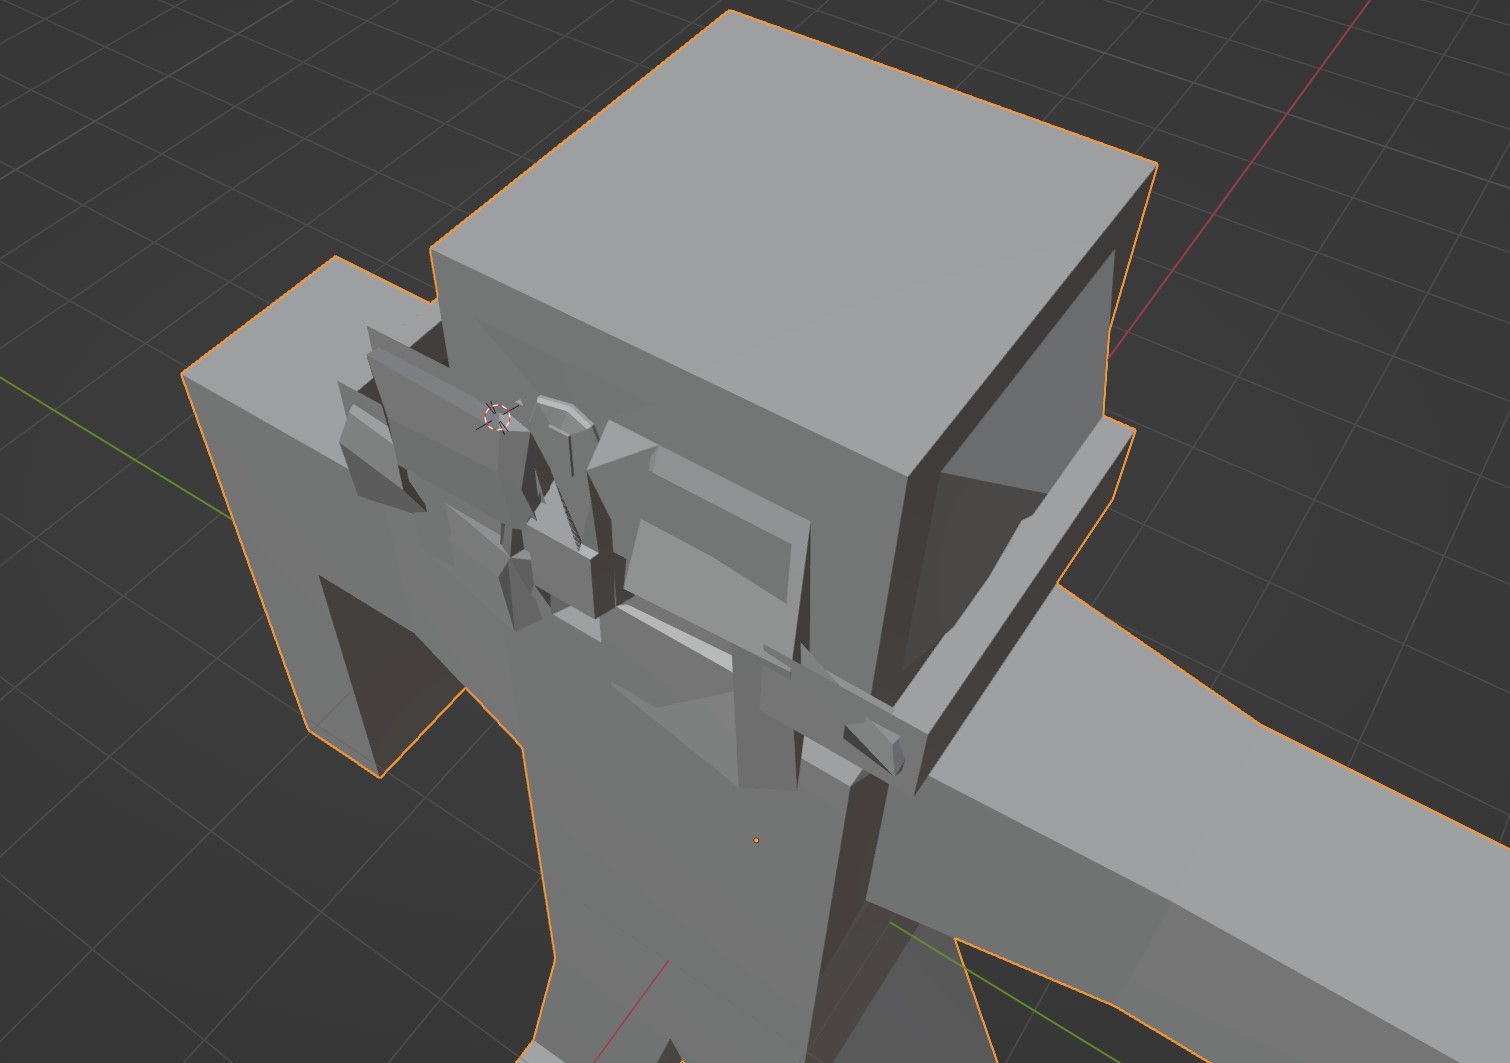Select the top face of the cube head
The width and height of the screenshot is (1510, 1063).
(x=794, y=244)
